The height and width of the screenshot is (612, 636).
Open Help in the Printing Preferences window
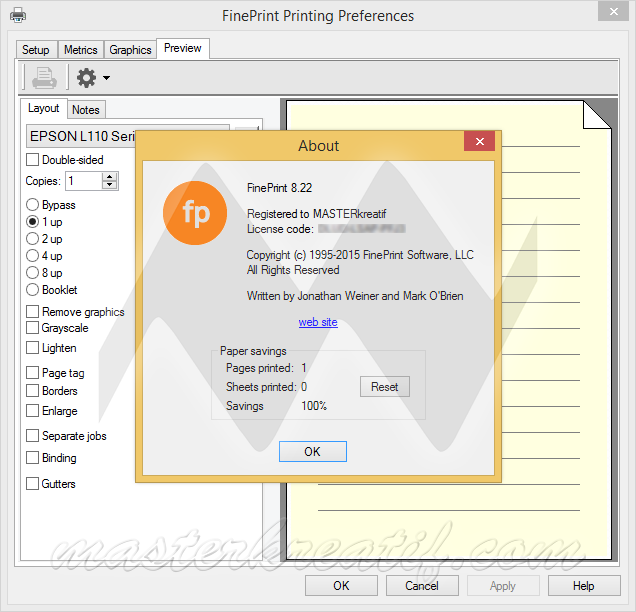click(x=584, y=586)
